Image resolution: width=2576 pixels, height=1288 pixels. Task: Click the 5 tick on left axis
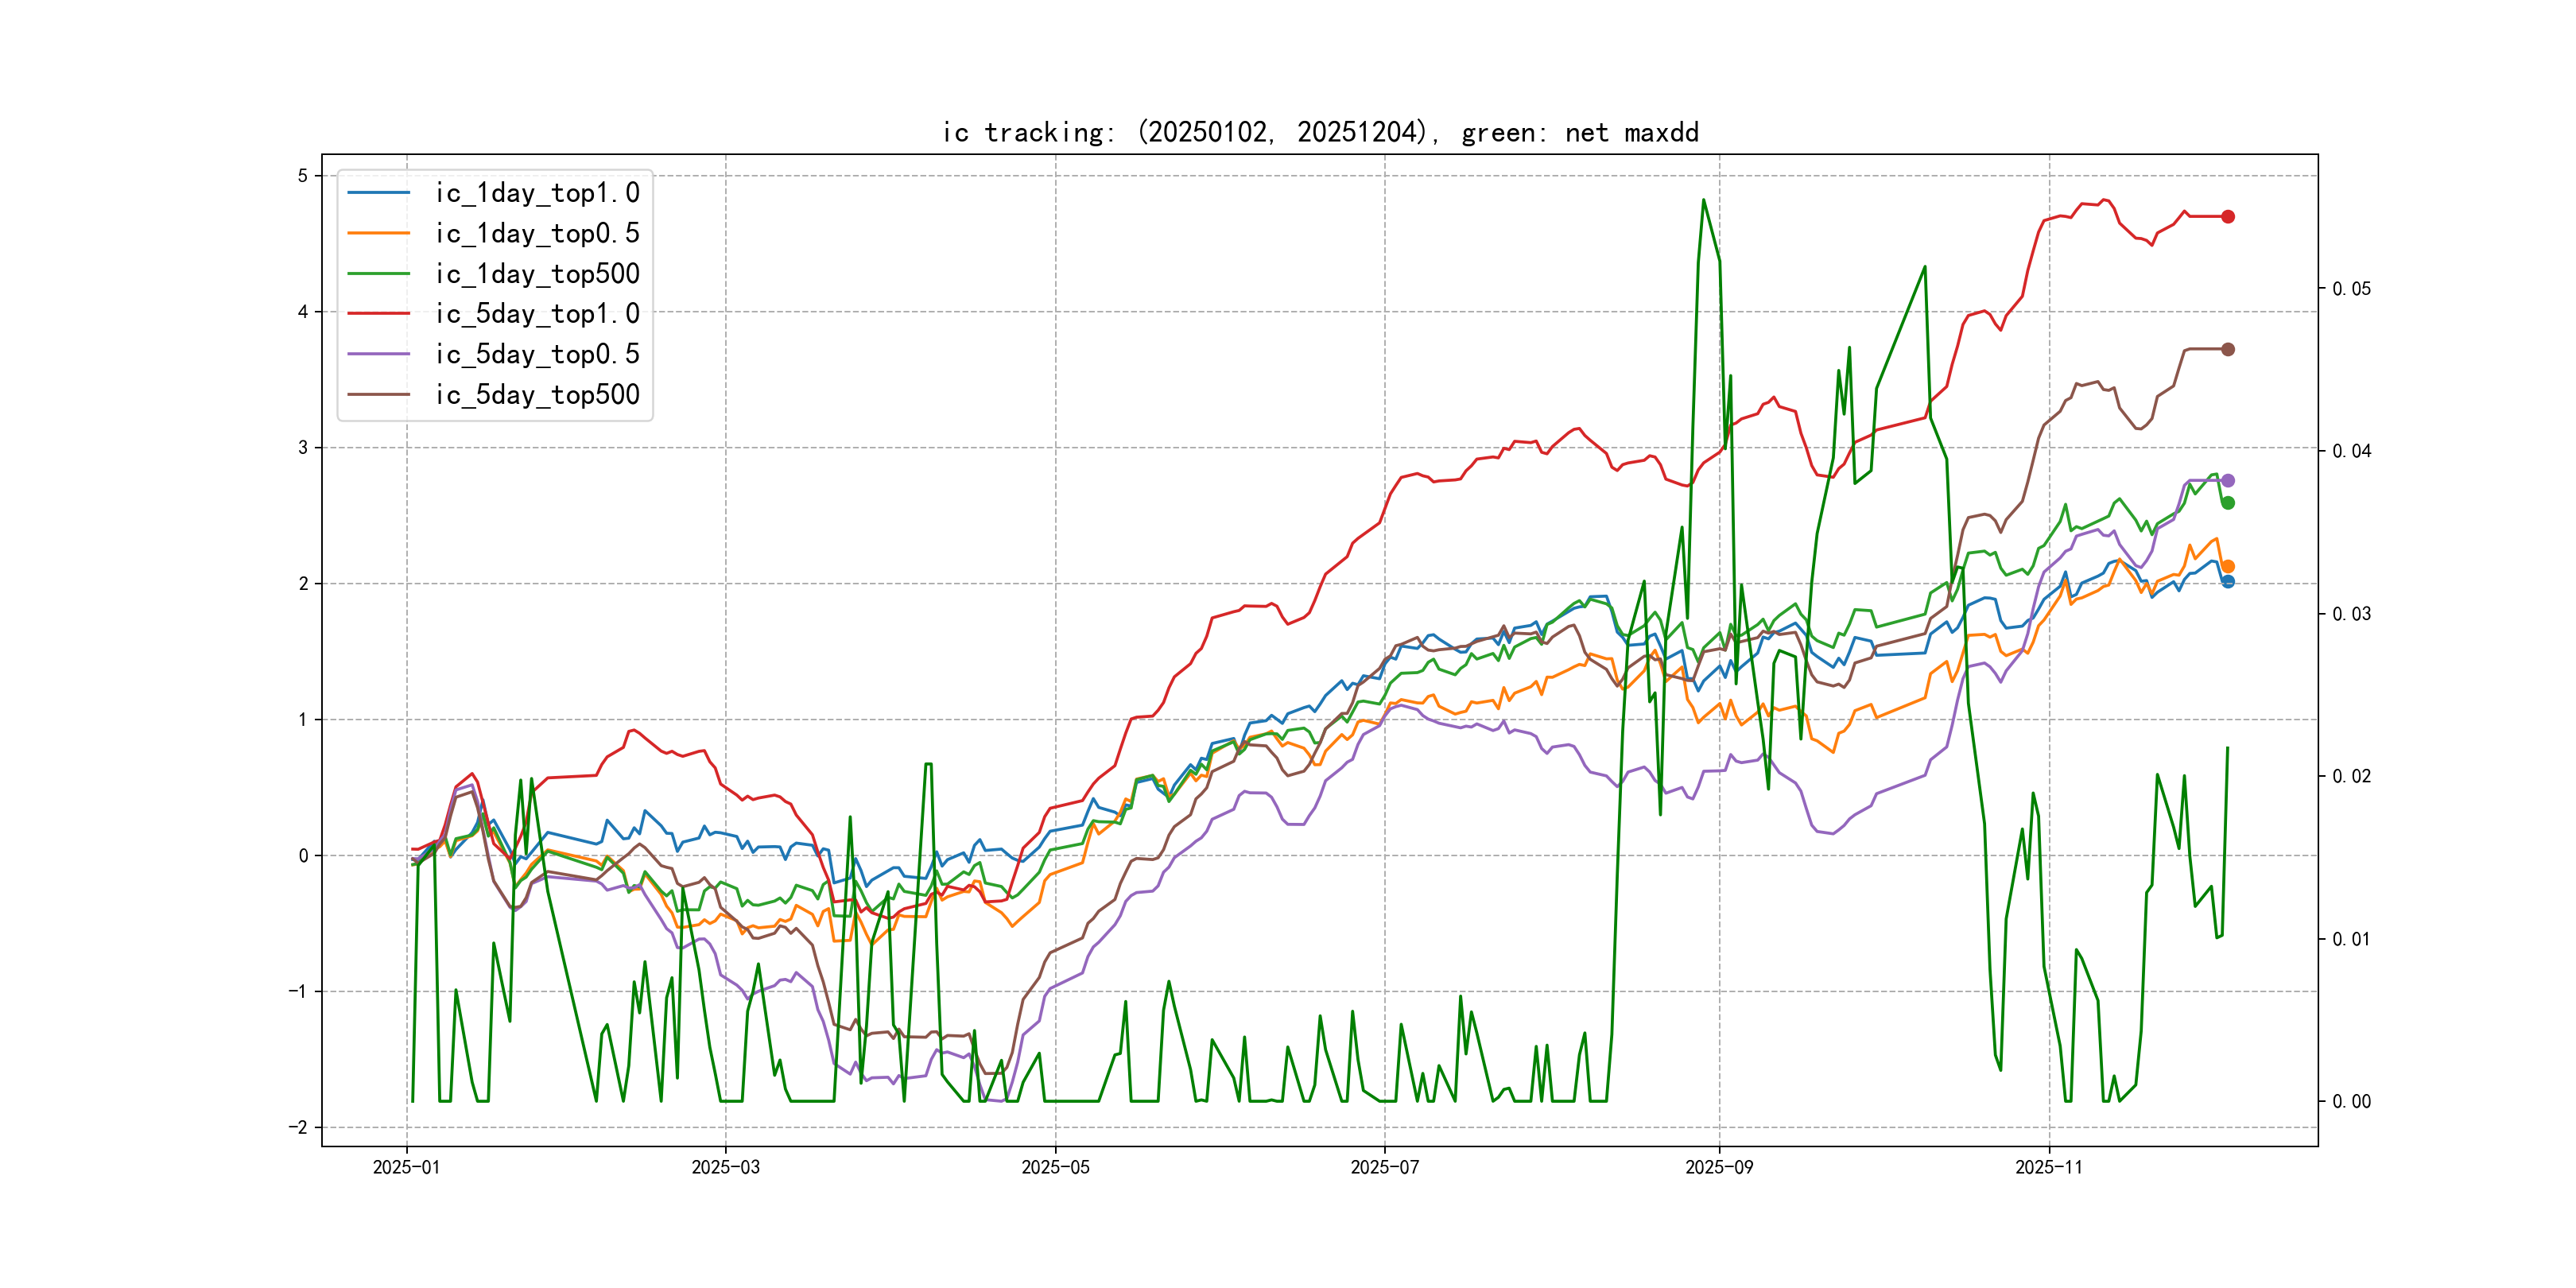tap(303, 176)
